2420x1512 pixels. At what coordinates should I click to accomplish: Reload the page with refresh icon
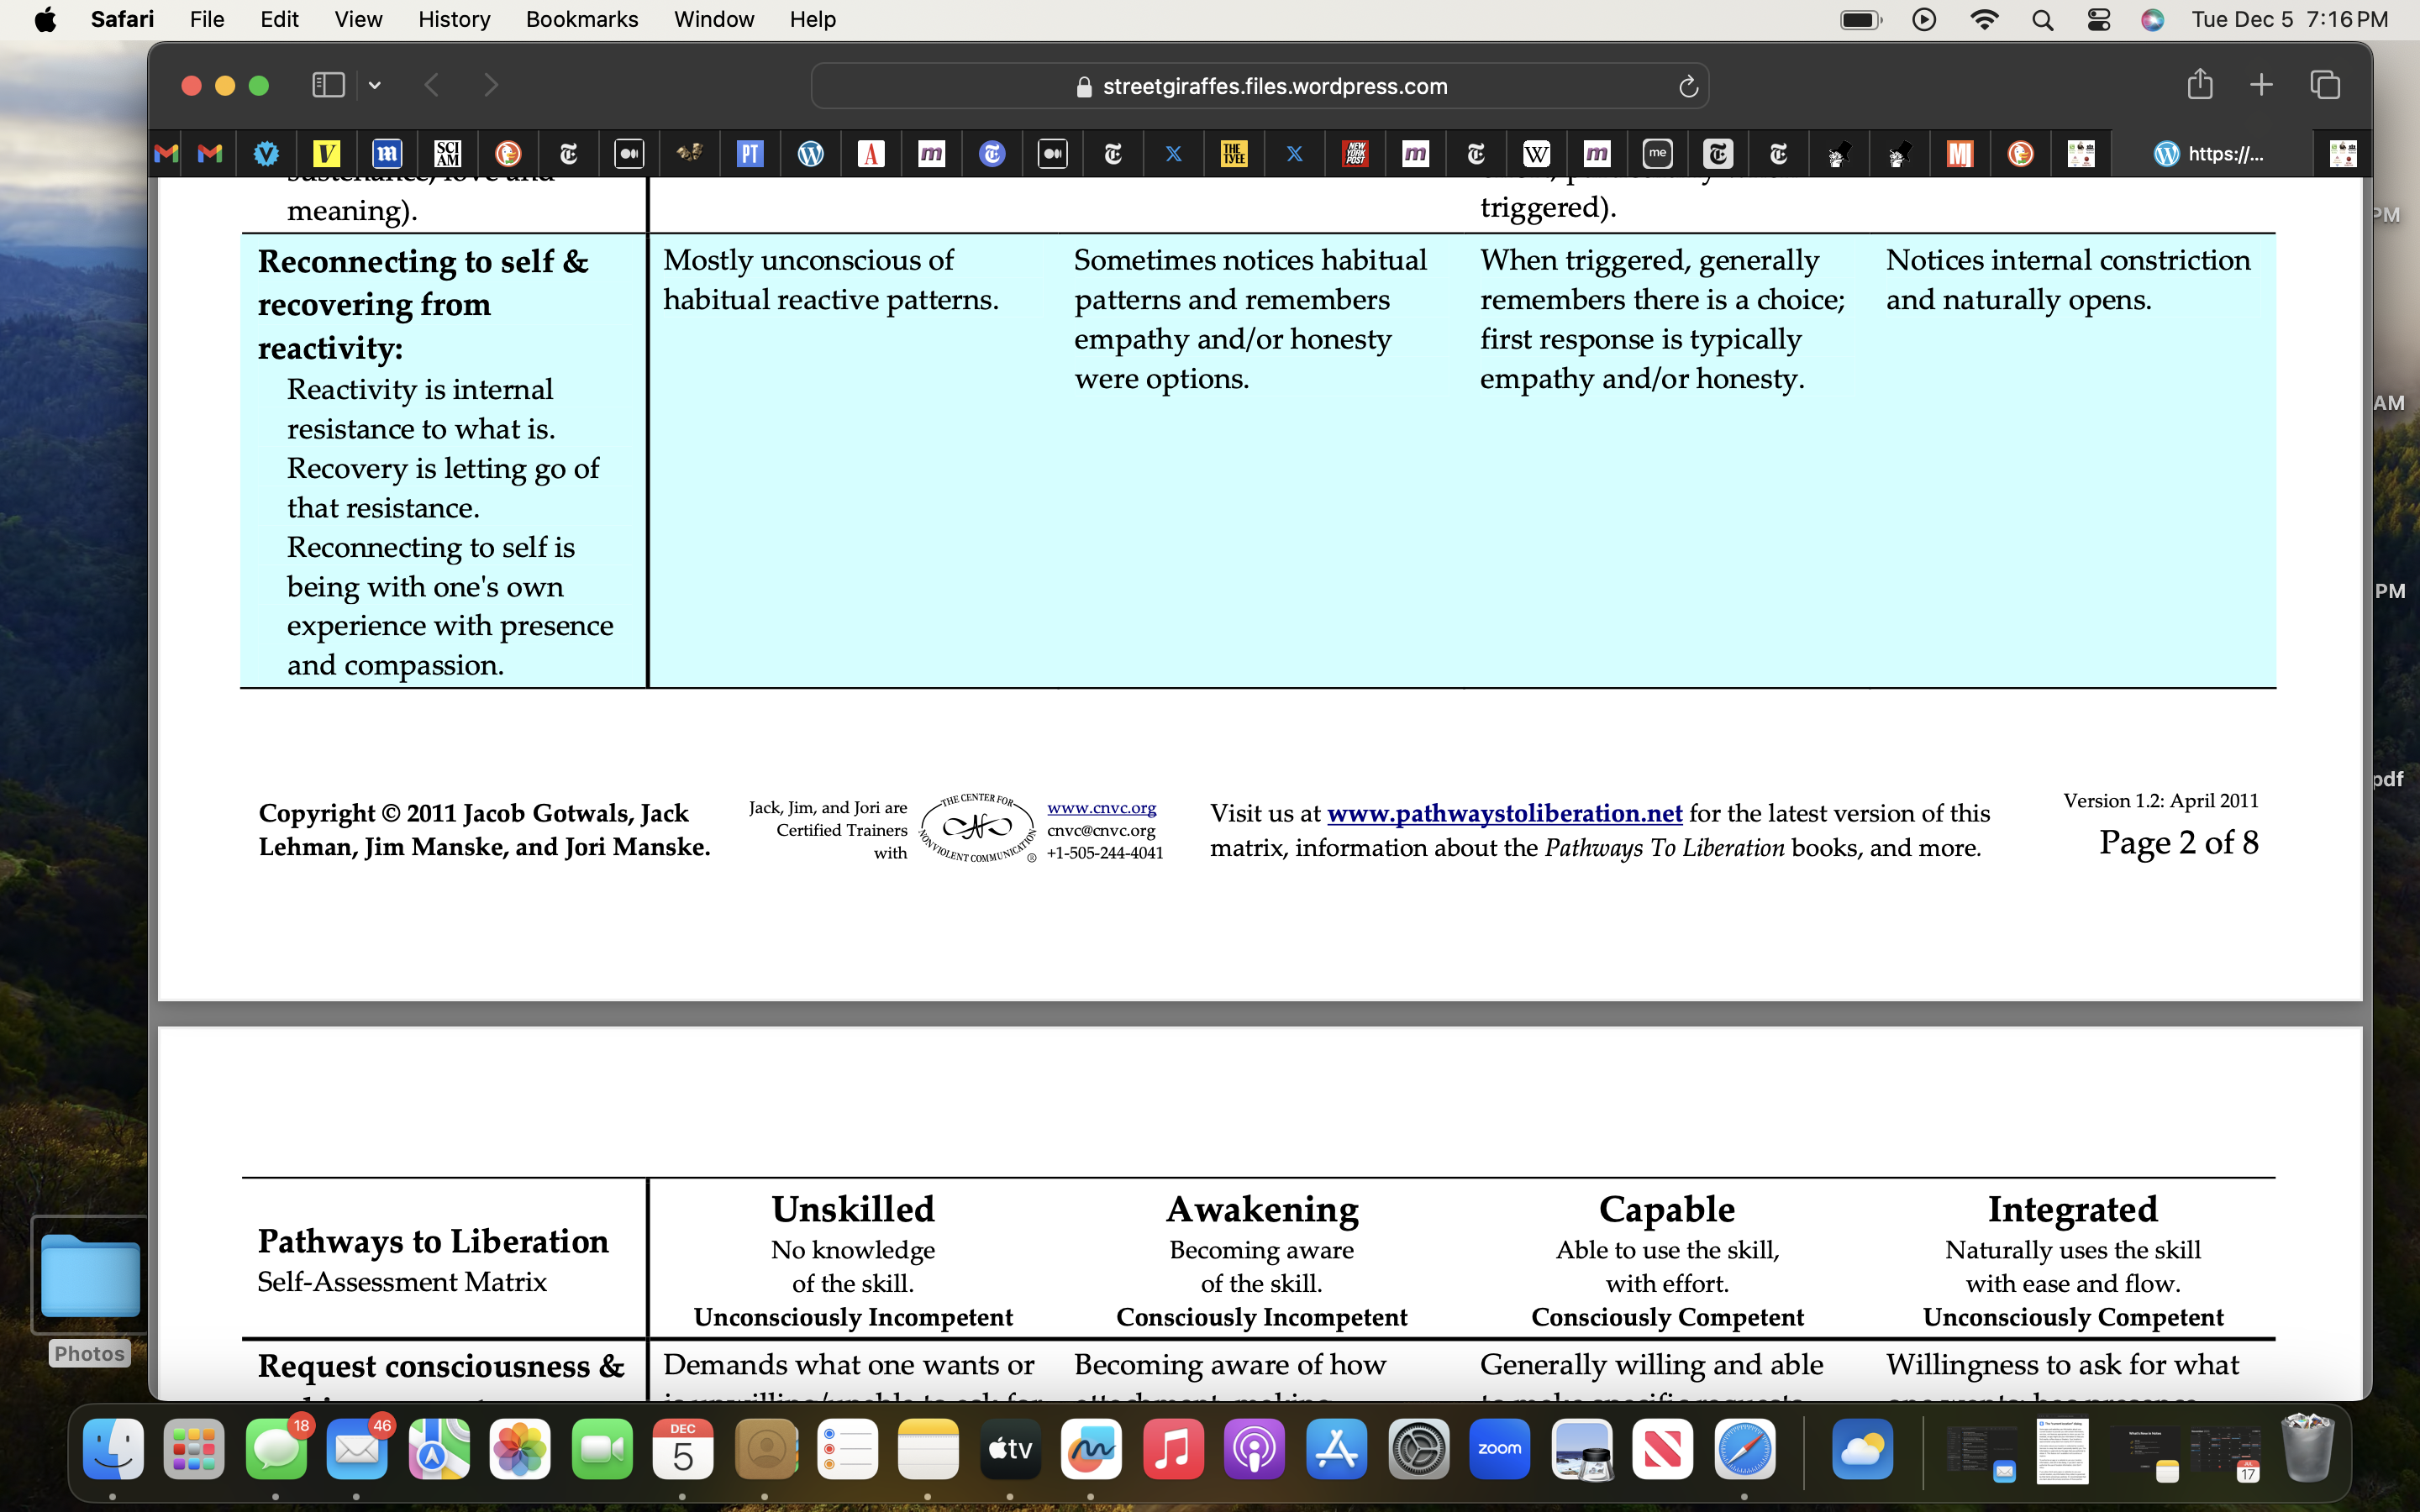pyautogui.click(x=1688, y=87)
